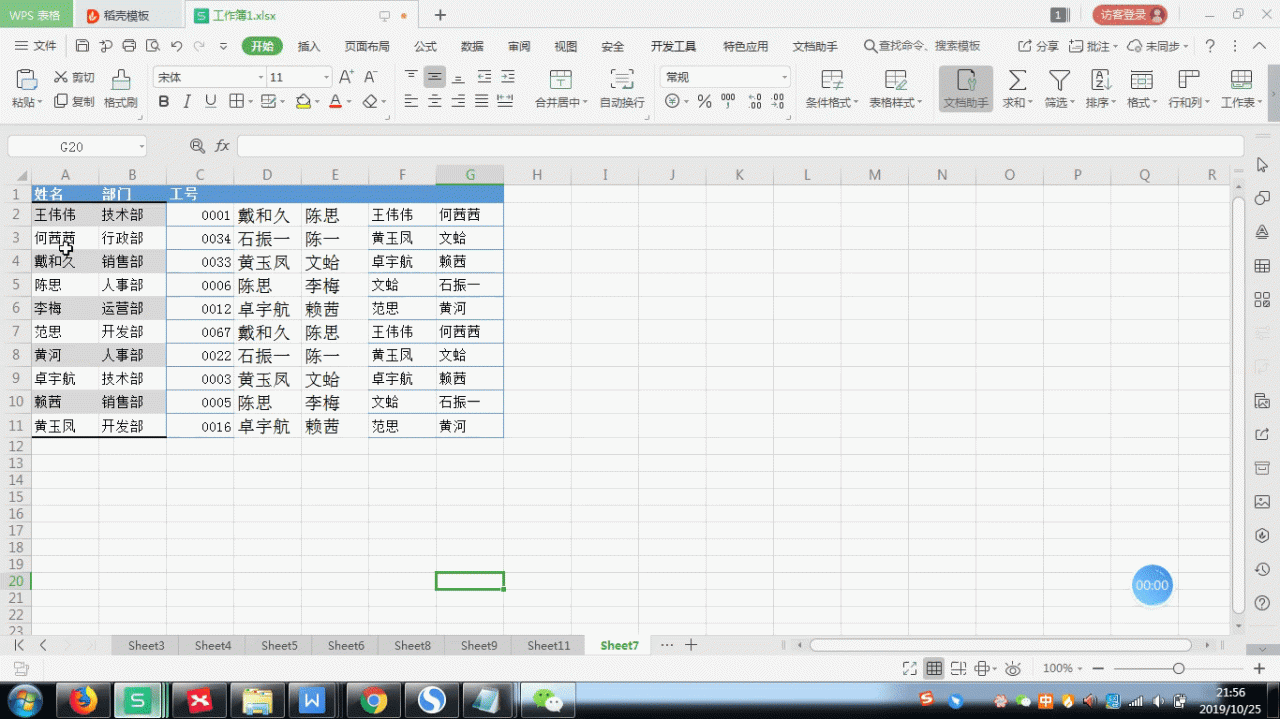Click the Wrap Text (自动换行) icon
This screenshot has width=1280, height=719.
point(622,80)
